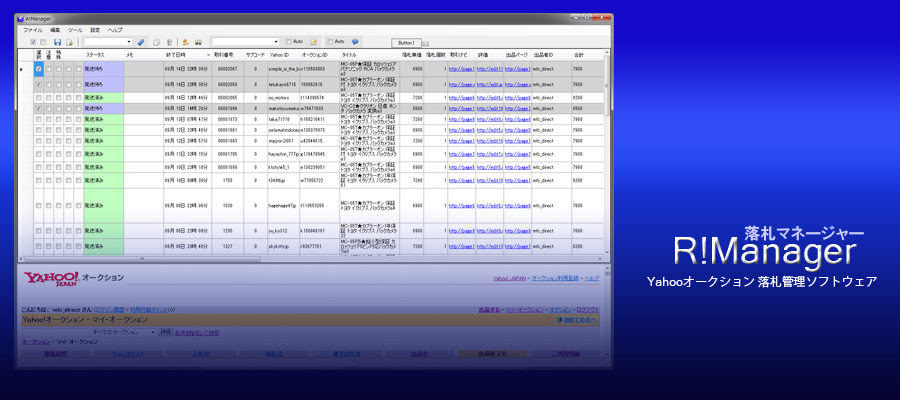Uncheck the selection box for order 00002058
900x400 pixels.
(38, 84)
